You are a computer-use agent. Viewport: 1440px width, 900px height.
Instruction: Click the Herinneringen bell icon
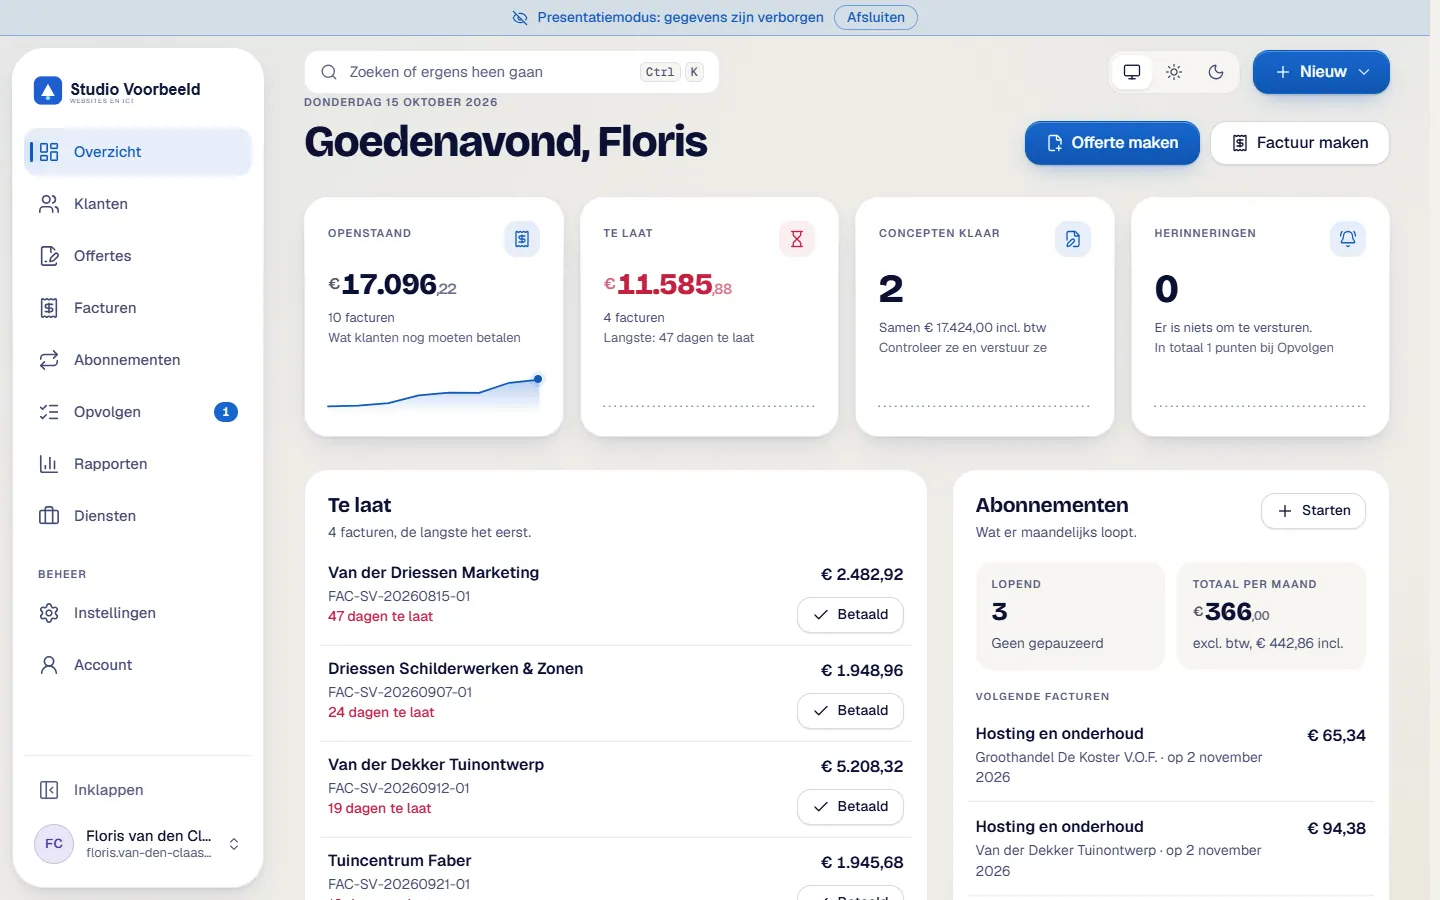coord(1348,239)
